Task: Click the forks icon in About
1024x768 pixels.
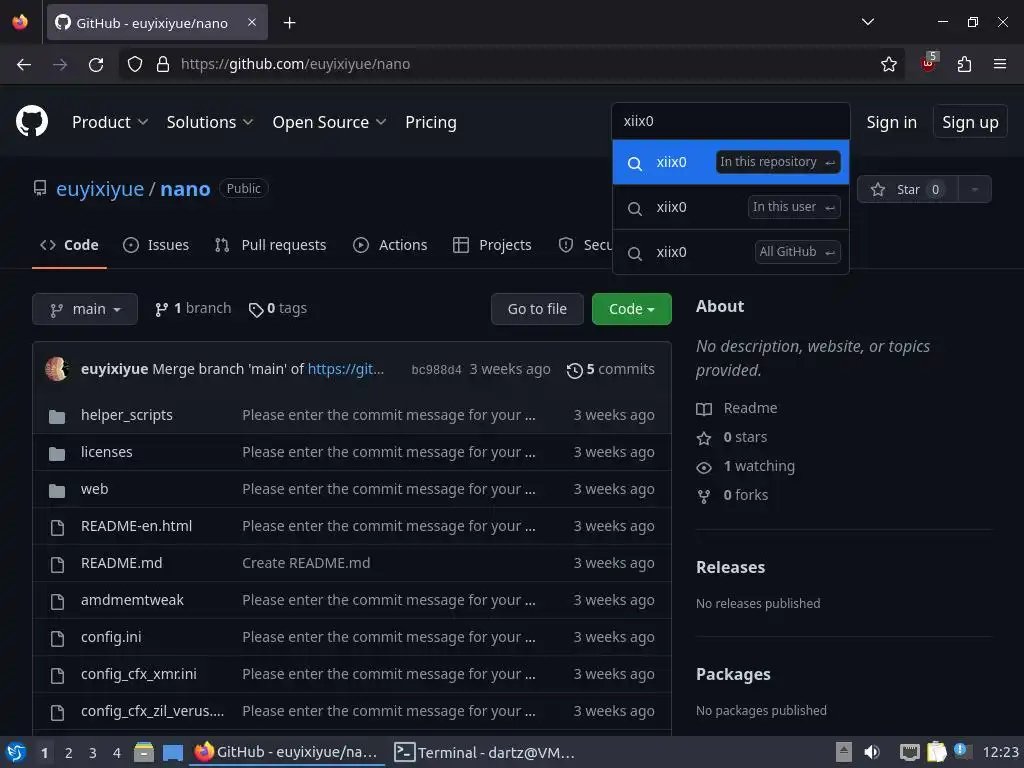Action: pyautogui.click(x=703, y=496)
